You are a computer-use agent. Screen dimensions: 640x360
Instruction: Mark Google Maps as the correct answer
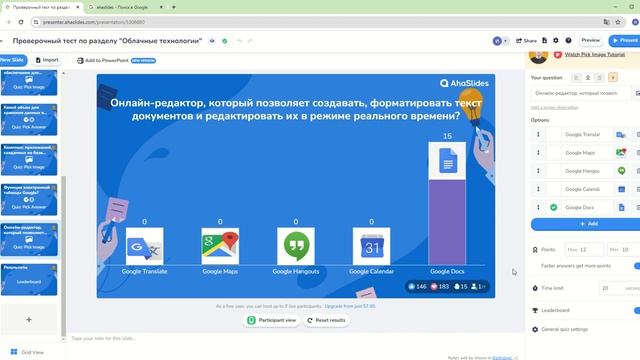pyautogui.click(x=553, y=153)
